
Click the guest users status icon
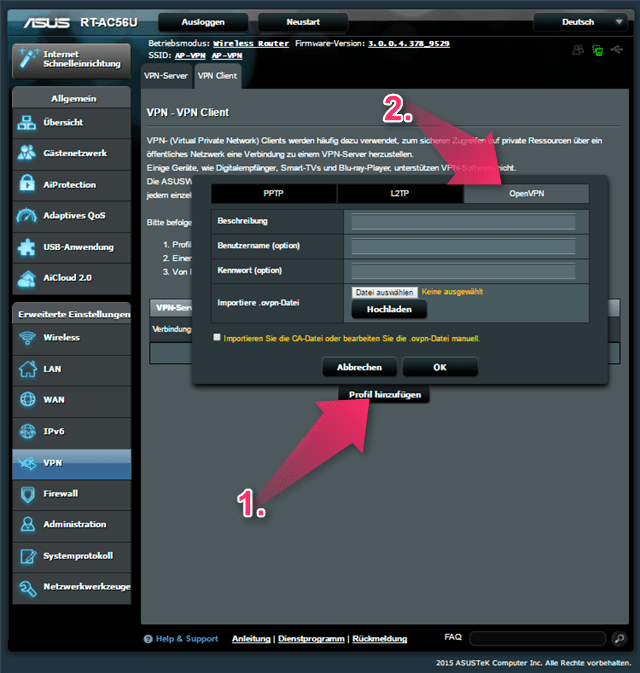[578, 50]
